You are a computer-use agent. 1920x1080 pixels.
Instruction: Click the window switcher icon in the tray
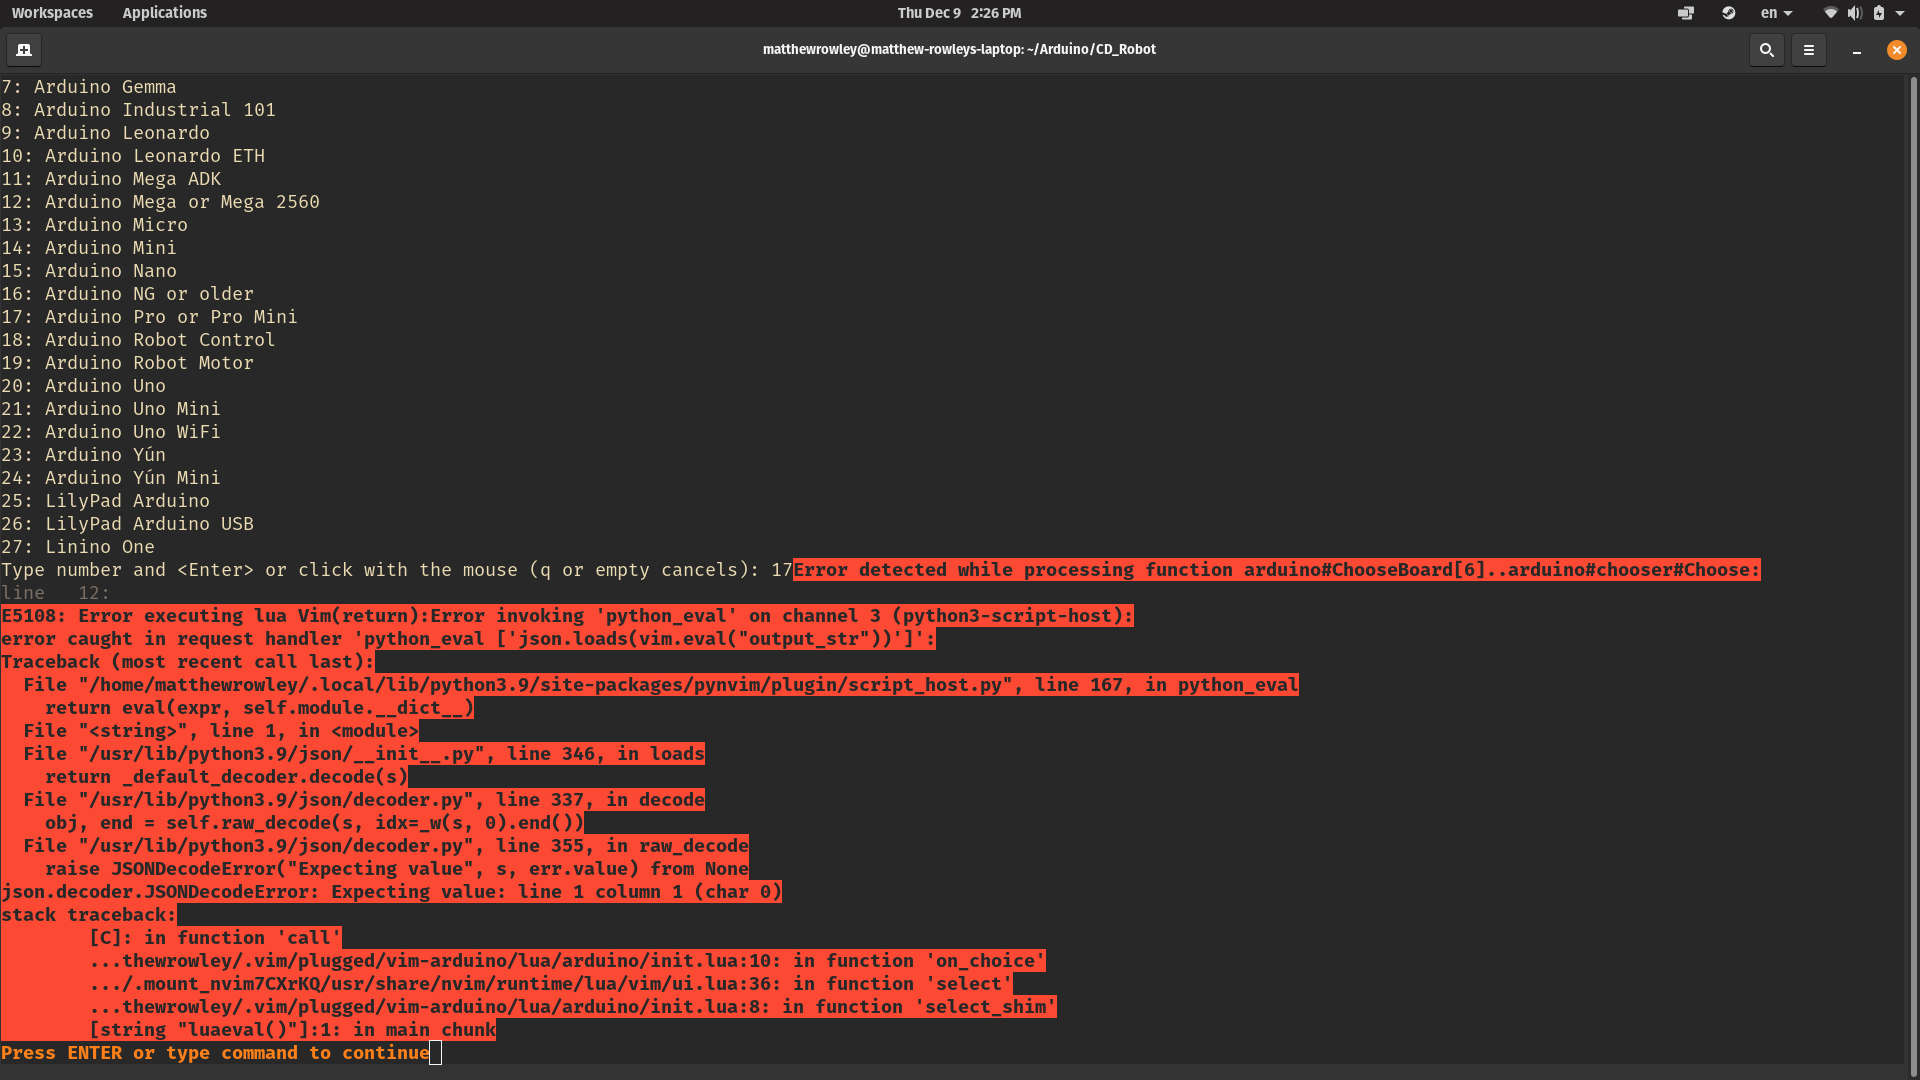click(1686, 13)
